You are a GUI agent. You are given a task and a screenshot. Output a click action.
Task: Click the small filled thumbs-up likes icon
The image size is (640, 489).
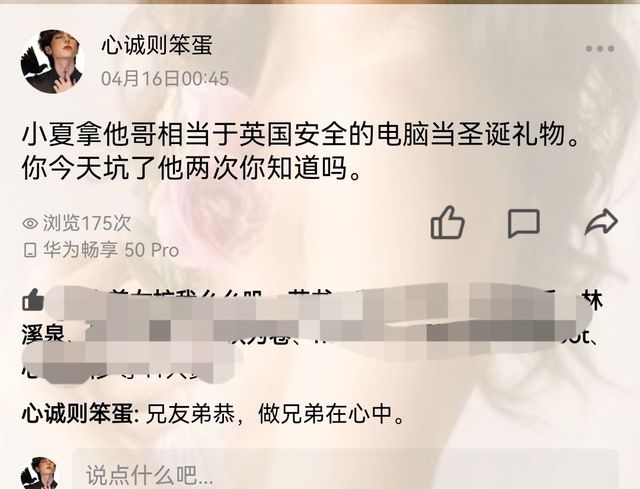(33, 300)
